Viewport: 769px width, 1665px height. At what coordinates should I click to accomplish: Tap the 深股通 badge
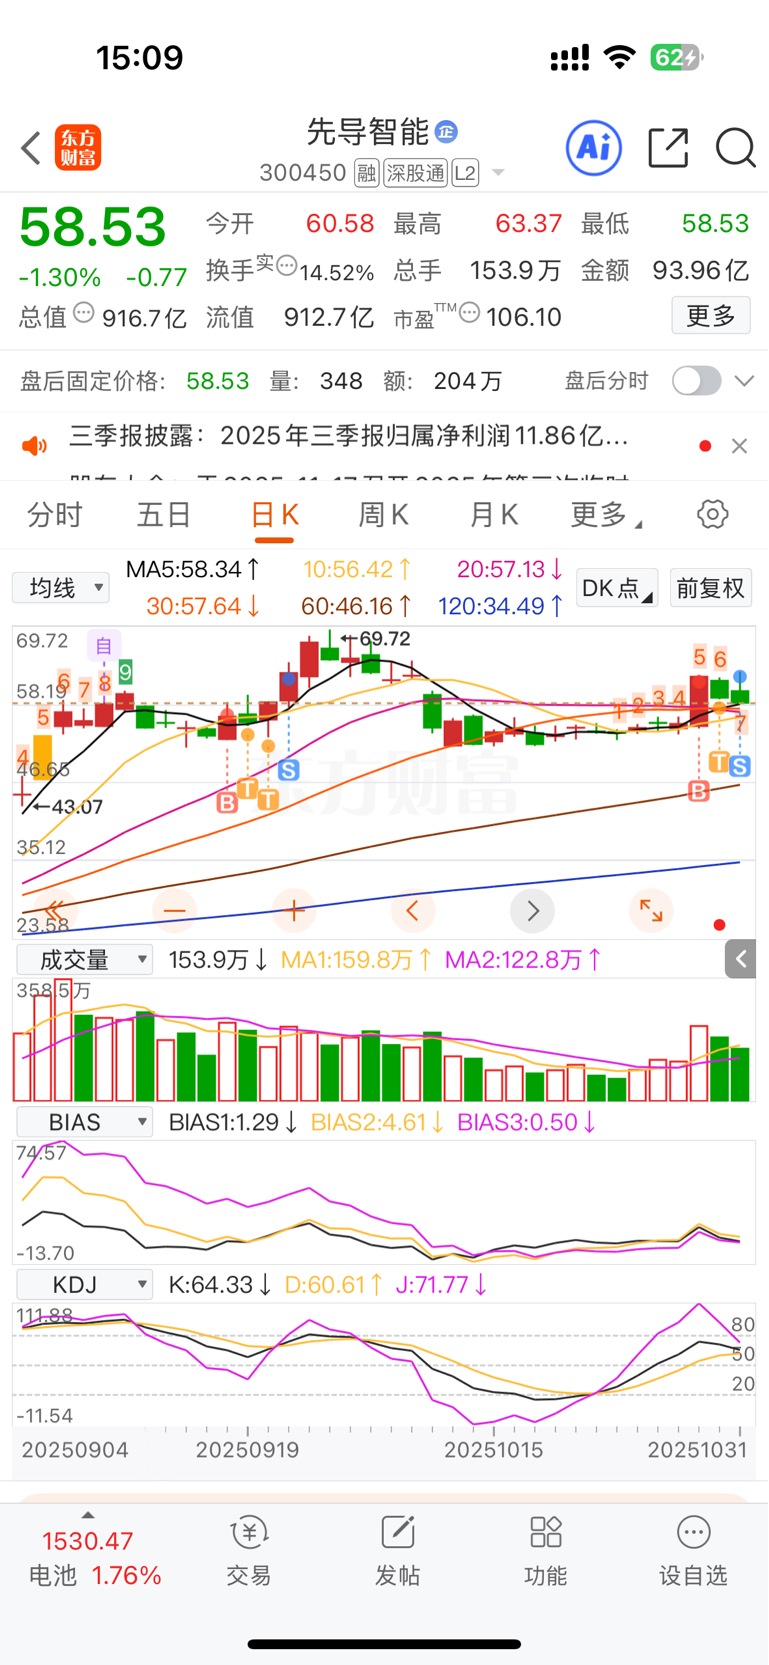[415, 173]
